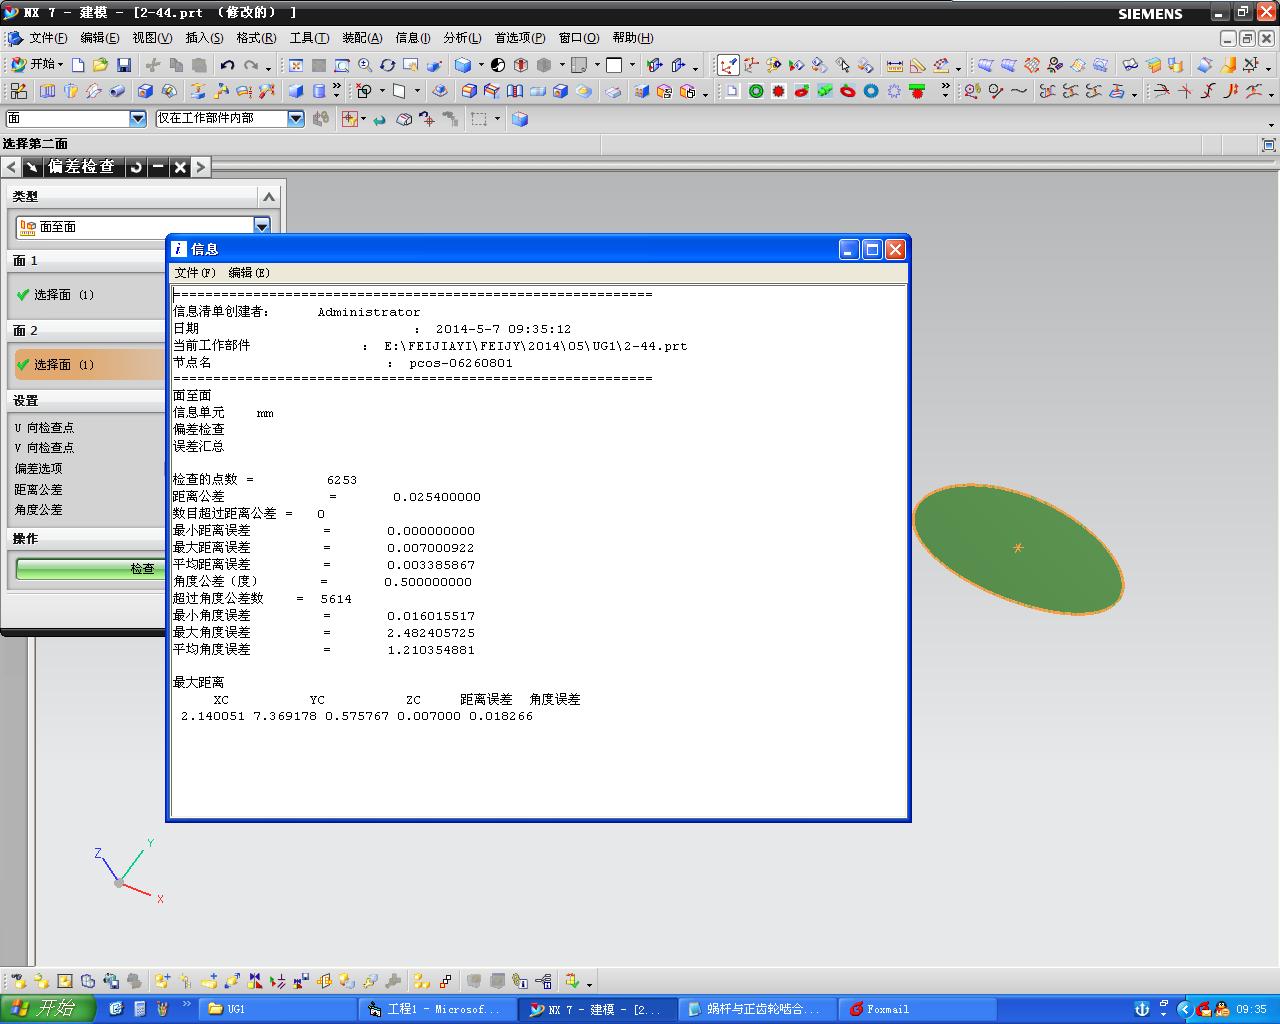Viewport: 1280px width, 1024px height.
Task: Click the green ellipse face in the viewport
Action: (x=1018, y=548)
